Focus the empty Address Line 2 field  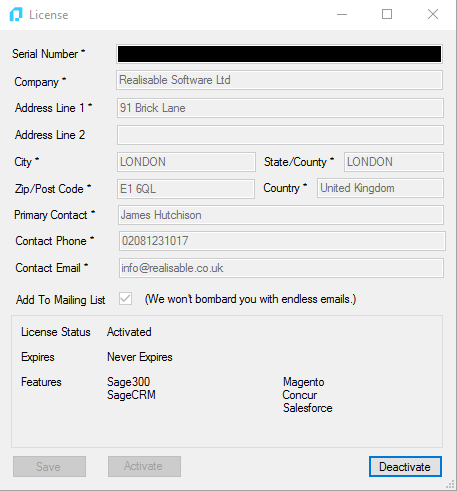coord(280,135)
